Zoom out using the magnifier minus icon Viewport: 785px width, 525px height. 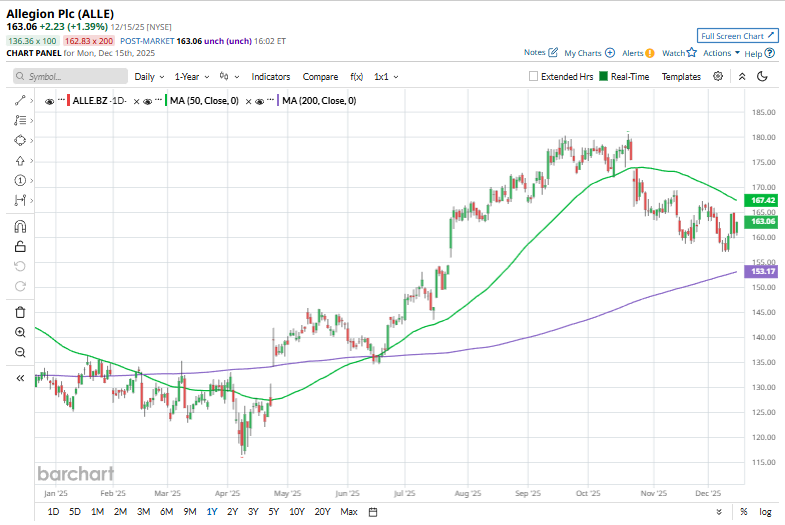(20, 352)
